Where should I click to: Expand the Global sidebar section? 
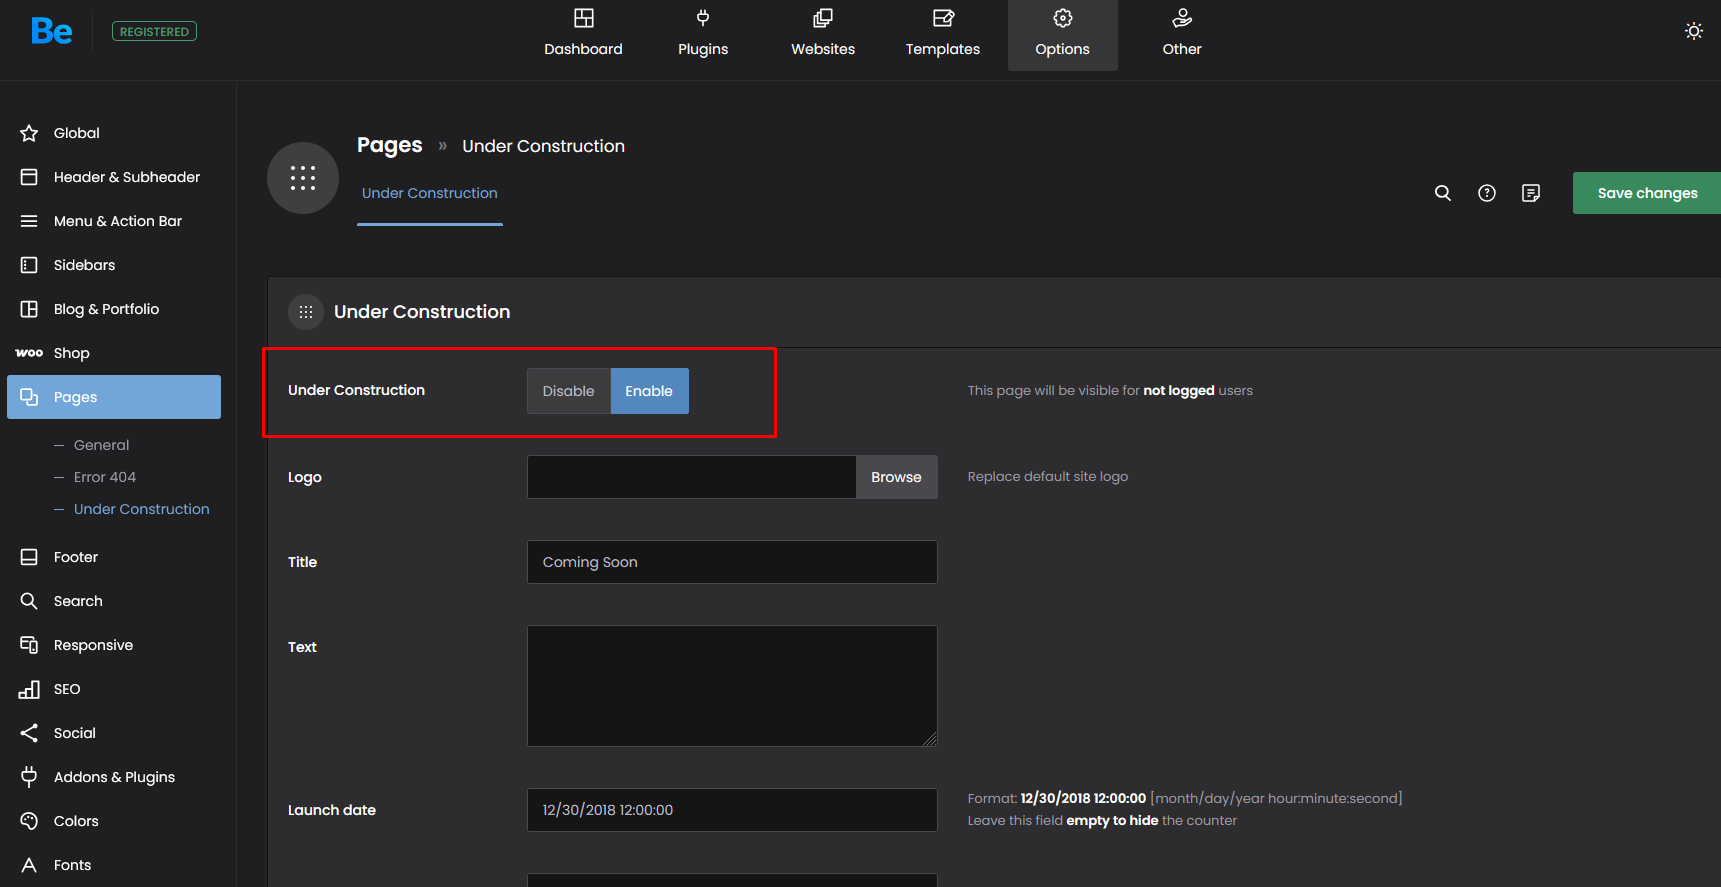pyautogui.click(x=77, y=133)
